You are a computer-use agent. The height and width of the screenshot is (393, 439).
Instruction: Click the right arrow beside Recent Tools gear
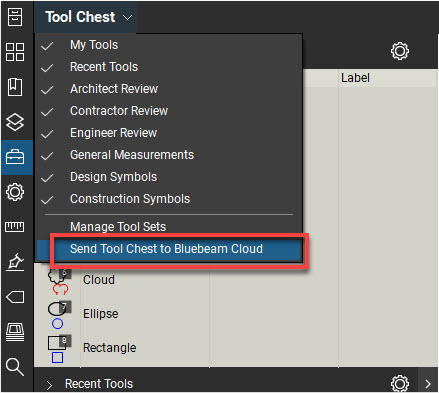(428, 384)
